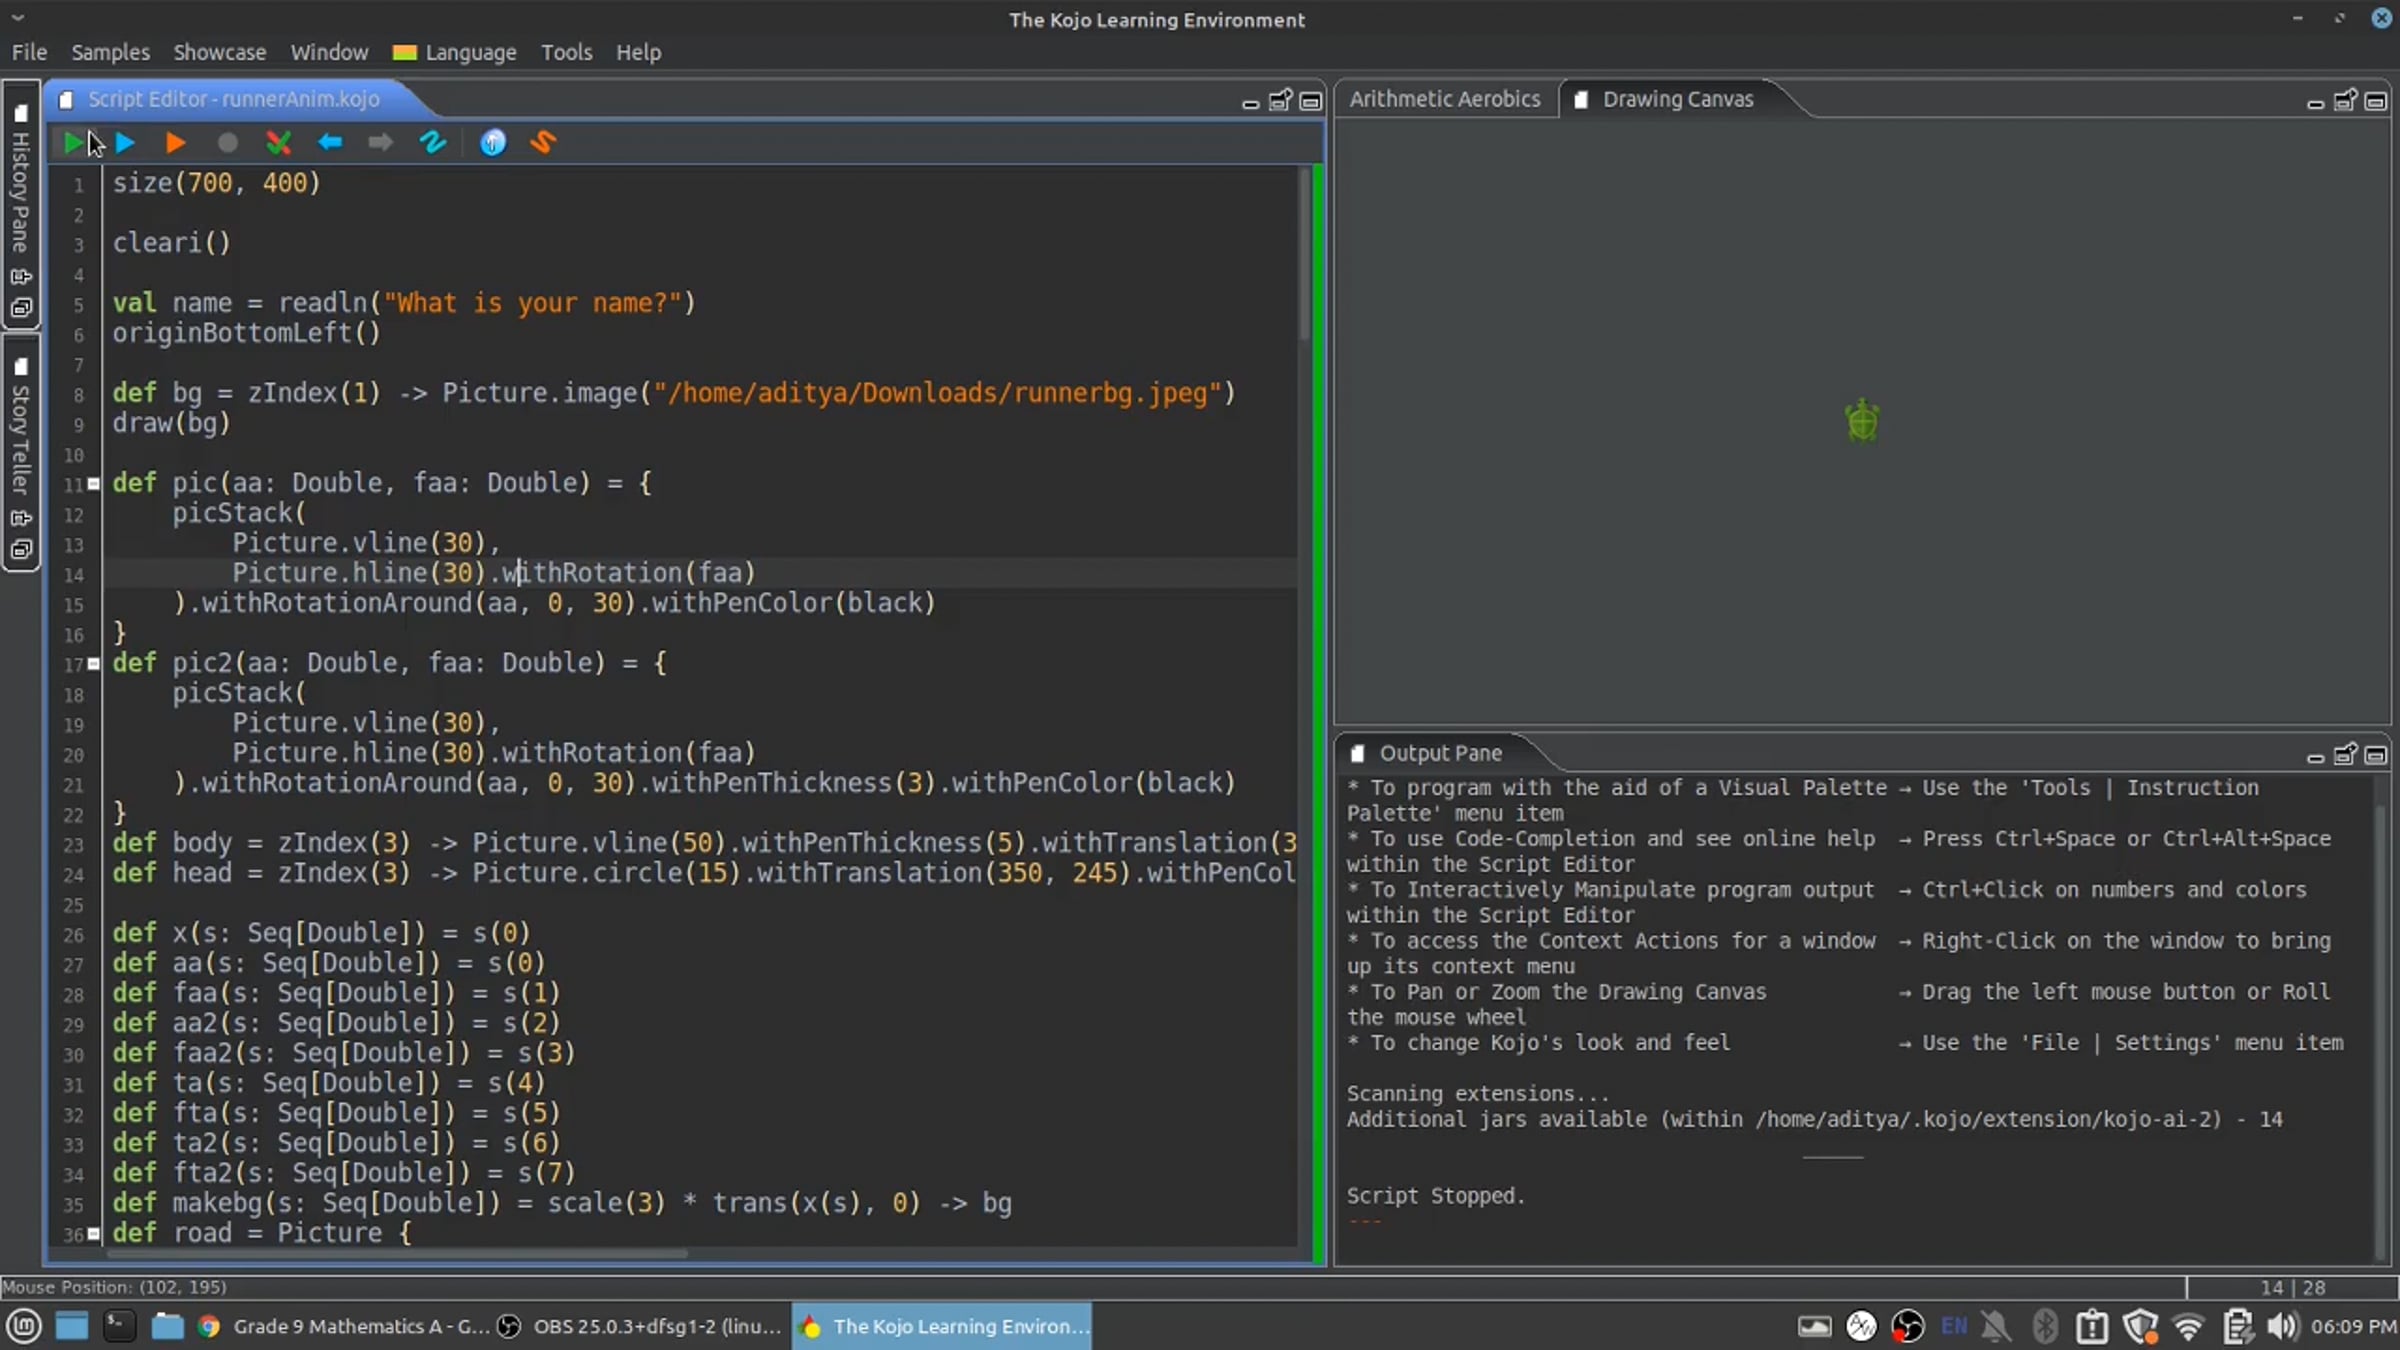Switch to Arithmetic Aerobics tab
This screenshot has height=1350, width=2400.
point(1444,99)
